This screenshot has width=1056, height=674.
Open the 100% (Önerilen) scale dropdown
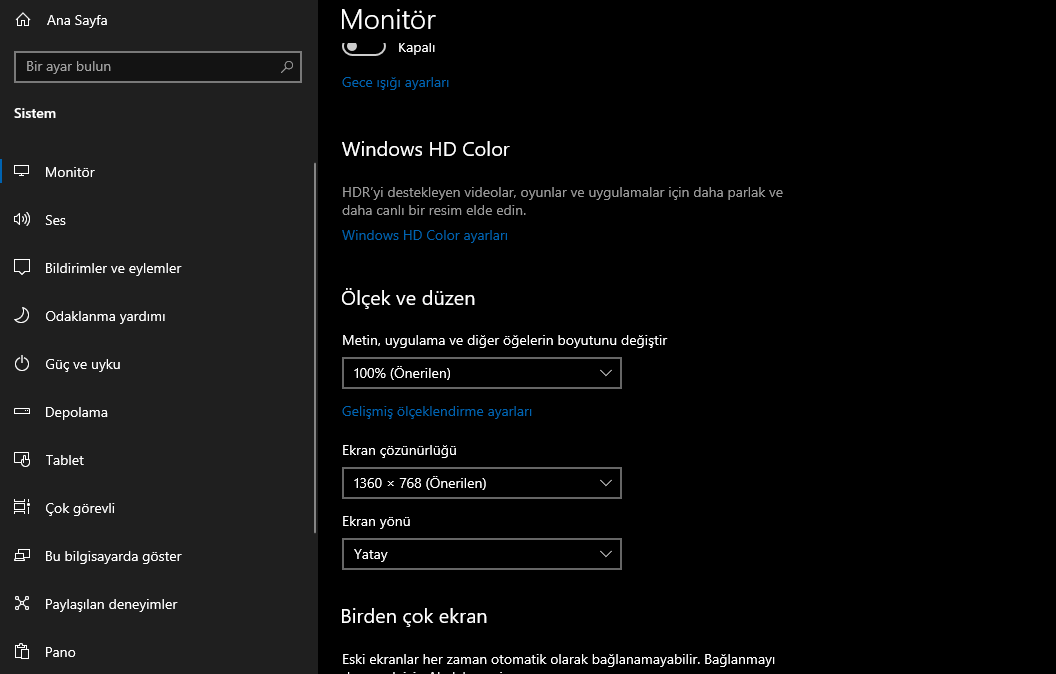pos(481,373)
